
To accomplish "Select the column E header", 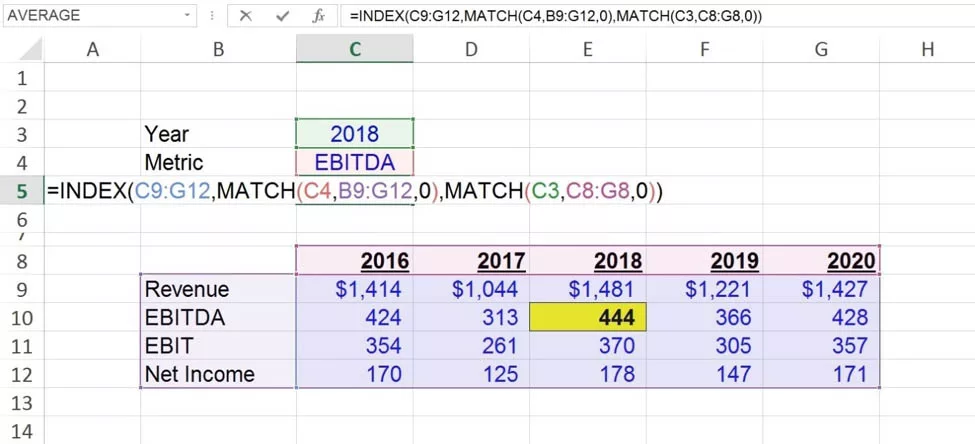I will (588, 49).
